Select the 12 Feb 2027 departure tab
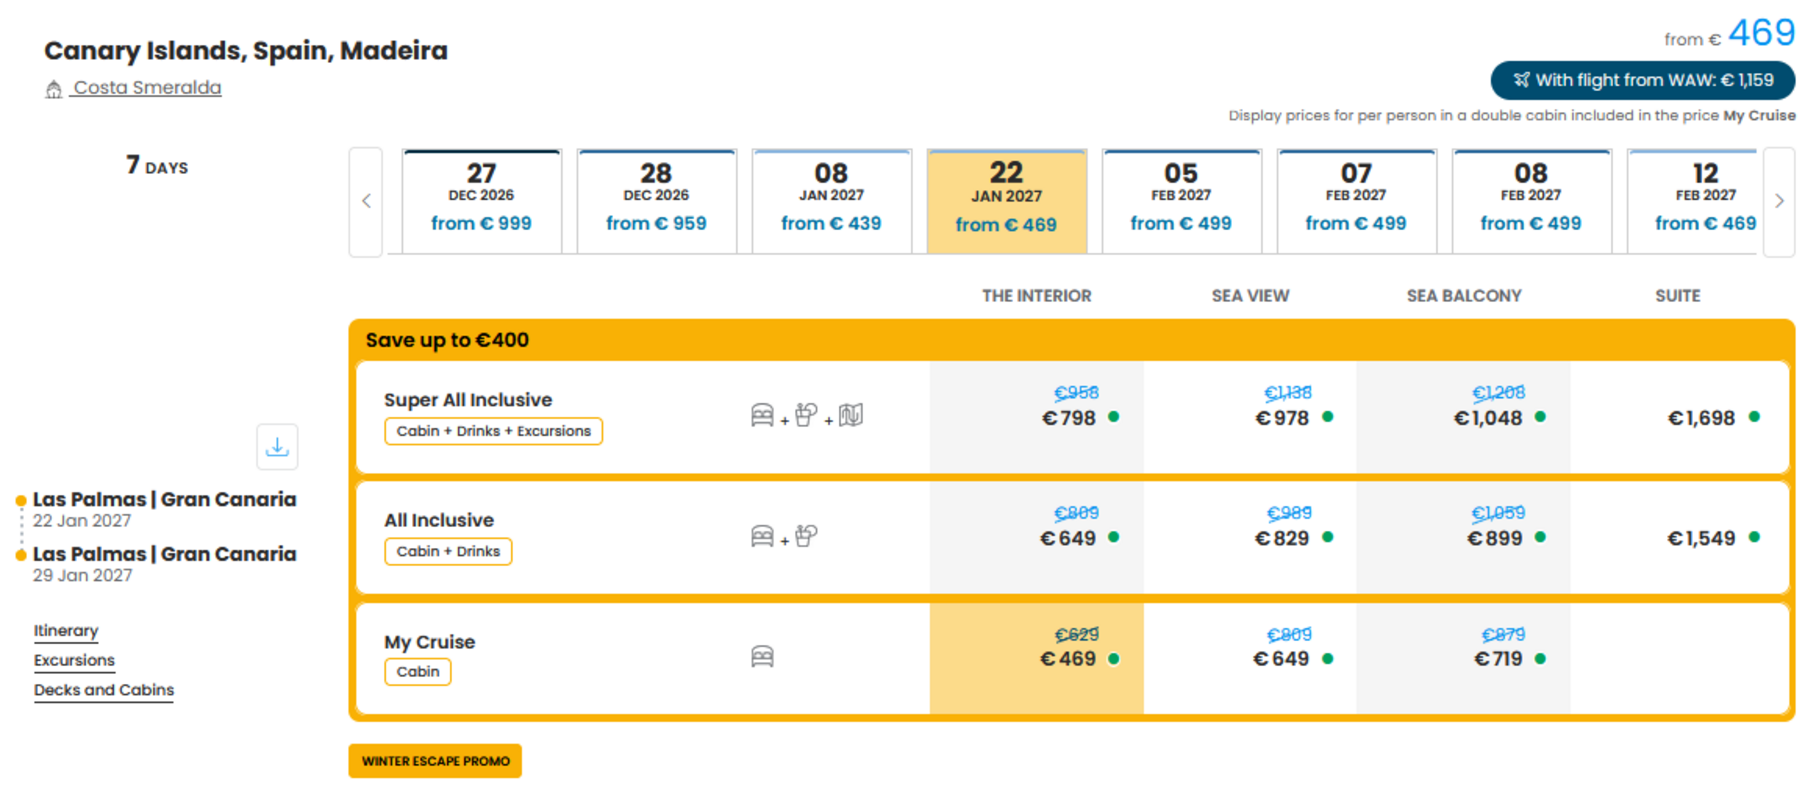1805x800 pixels. [x=1694, y=201]
